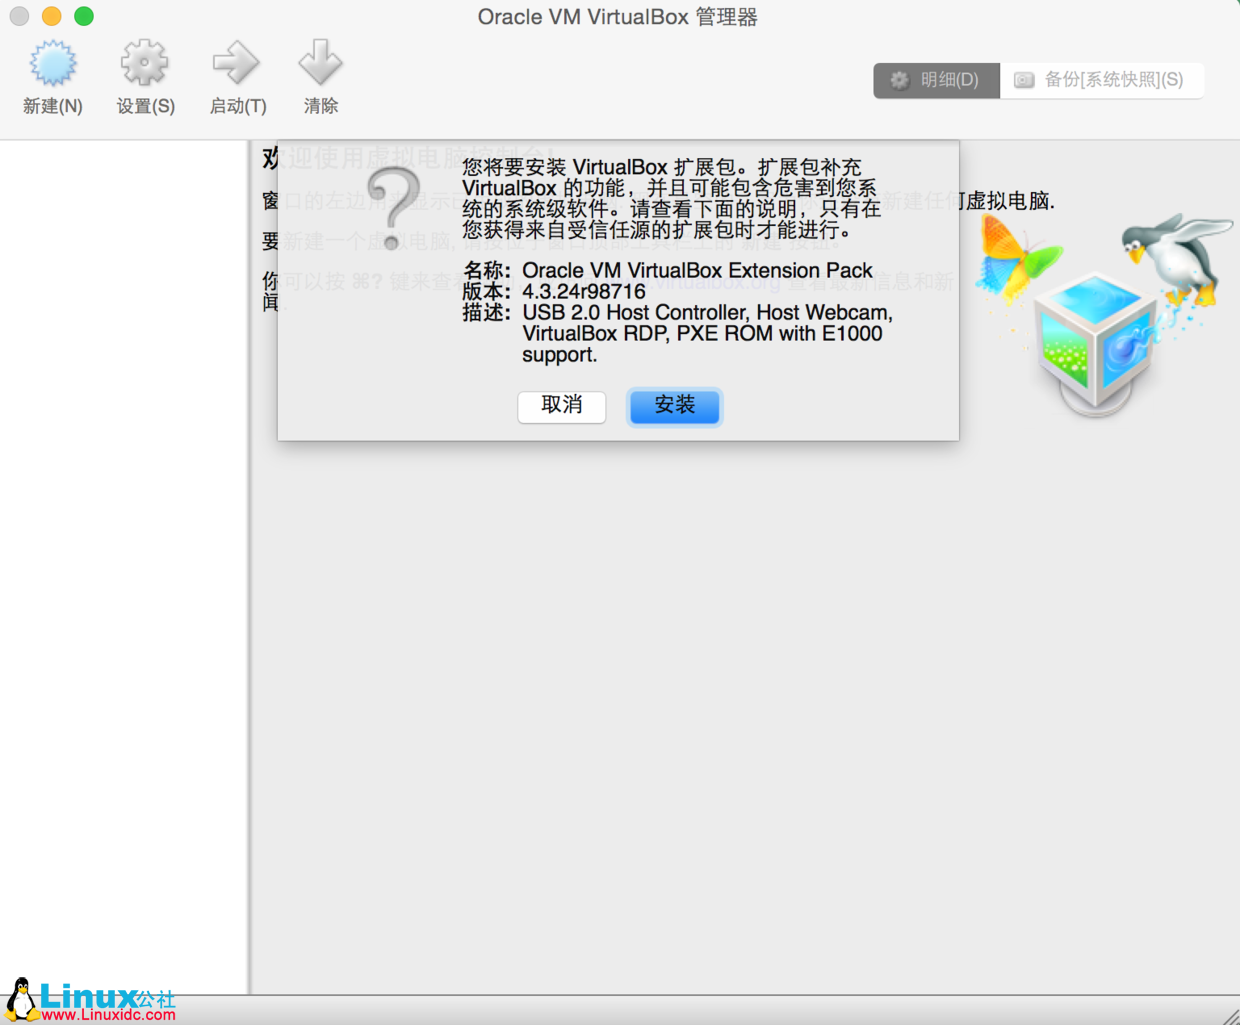
Task: Click the question mark icon in dialog
Action: (393, 208)
